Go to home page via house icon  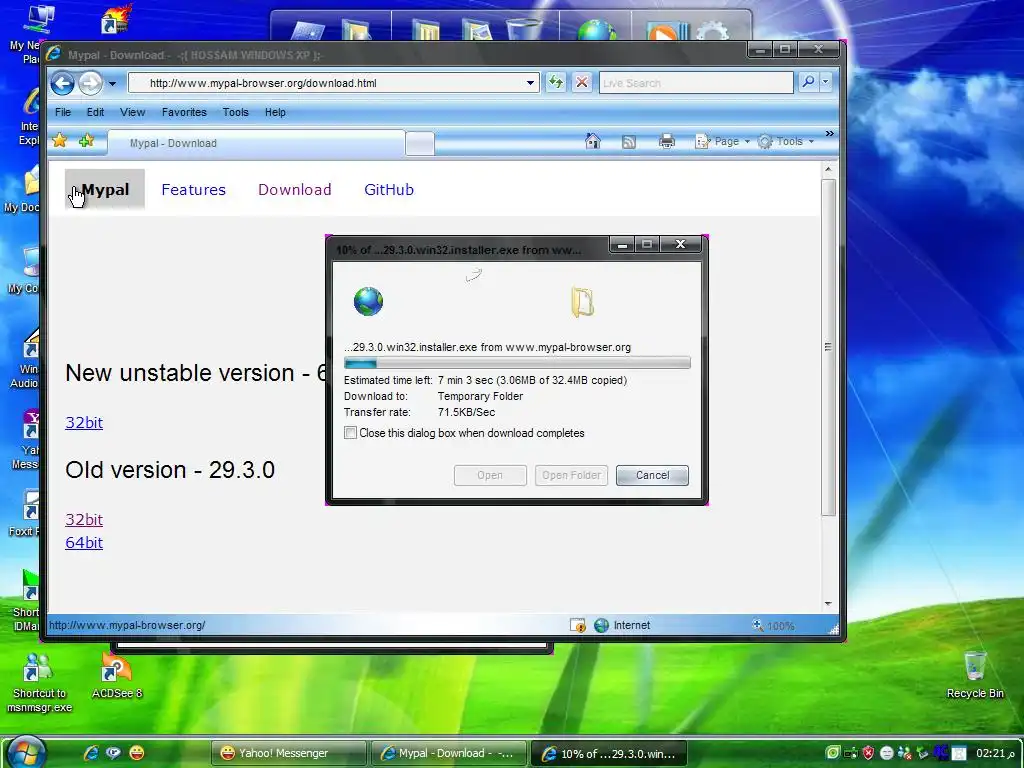[592, 141]
